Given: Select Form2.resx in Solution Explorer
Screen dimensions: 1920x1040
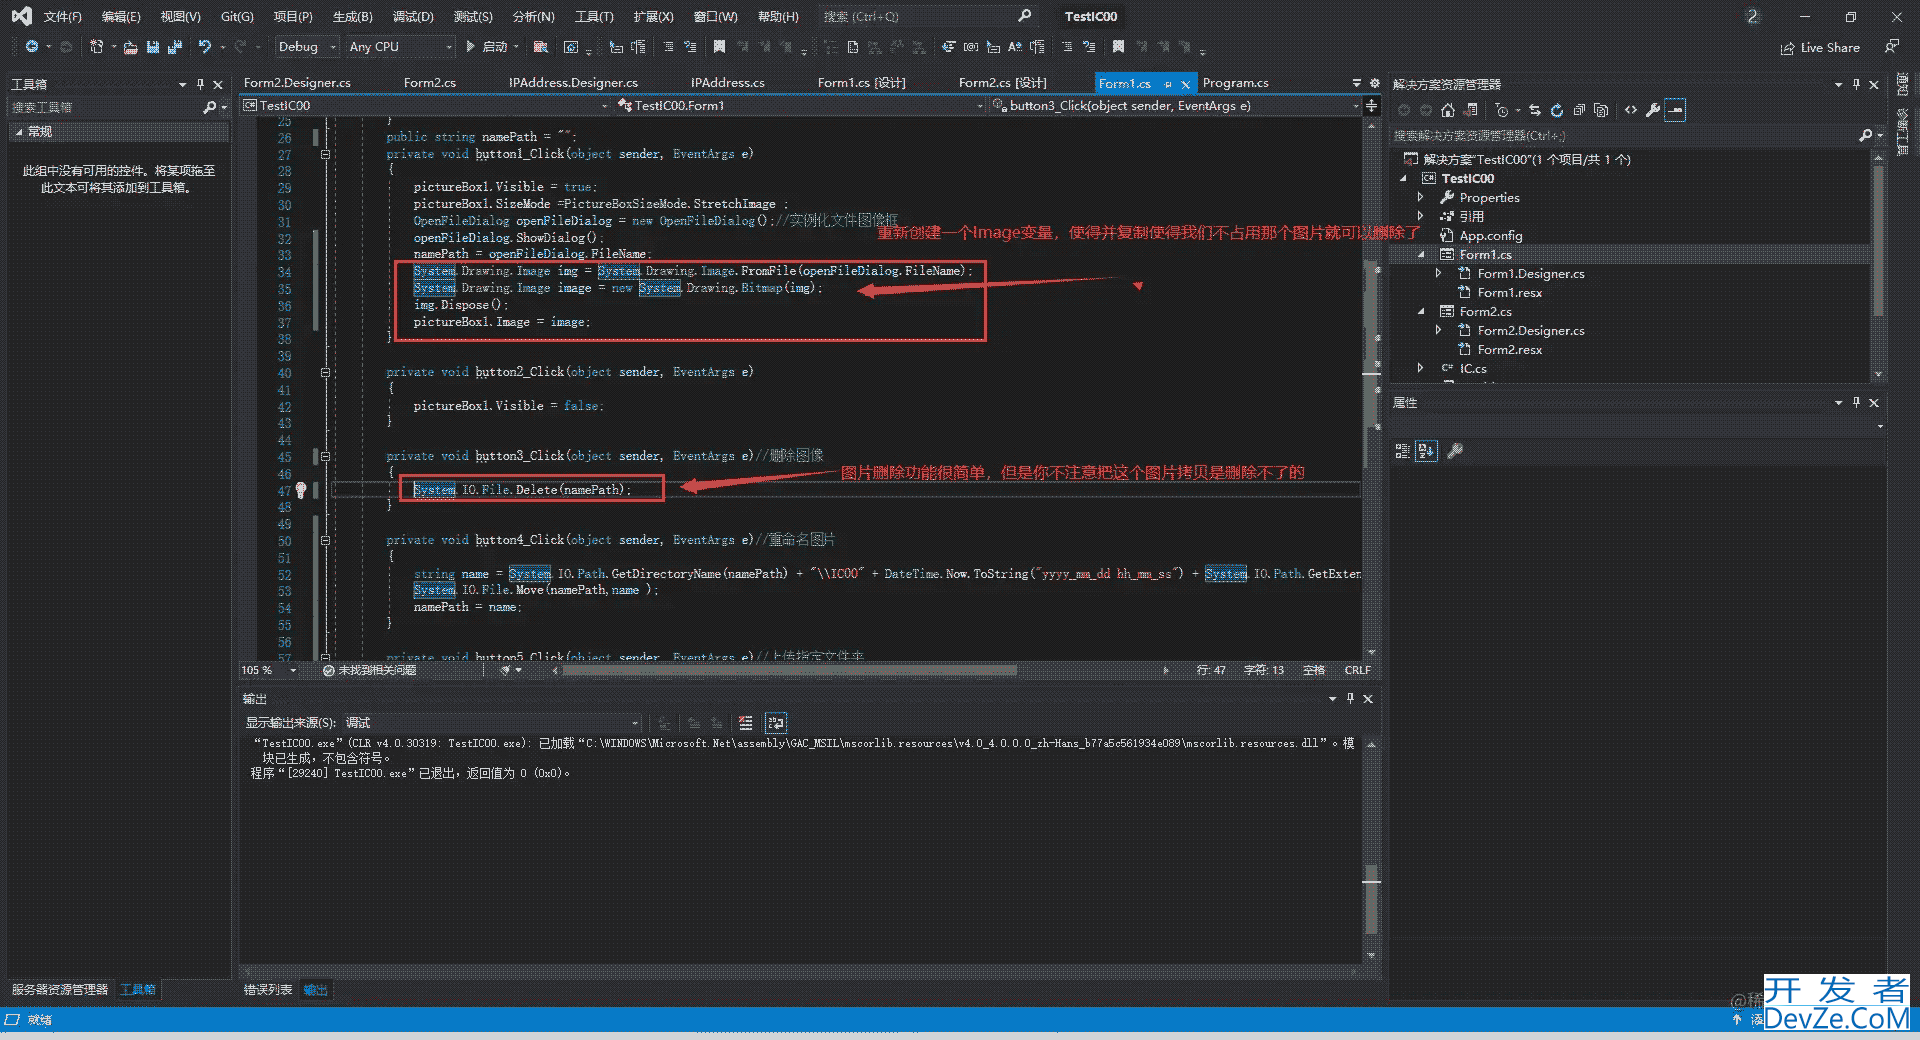Looking at the screenshot, I should click(x=1509, y=350).
